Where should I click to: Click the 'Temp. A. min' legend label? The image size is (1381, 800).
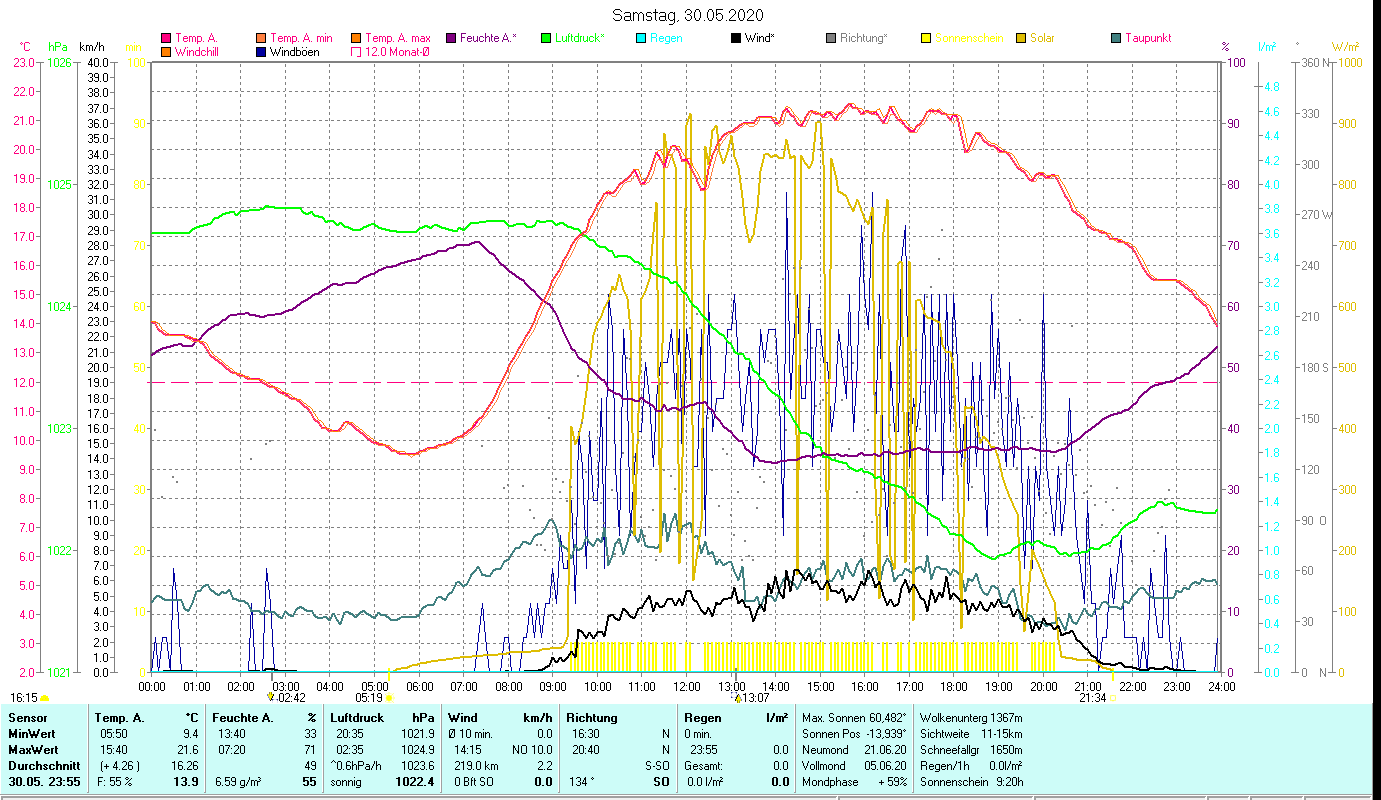(301, 39)
